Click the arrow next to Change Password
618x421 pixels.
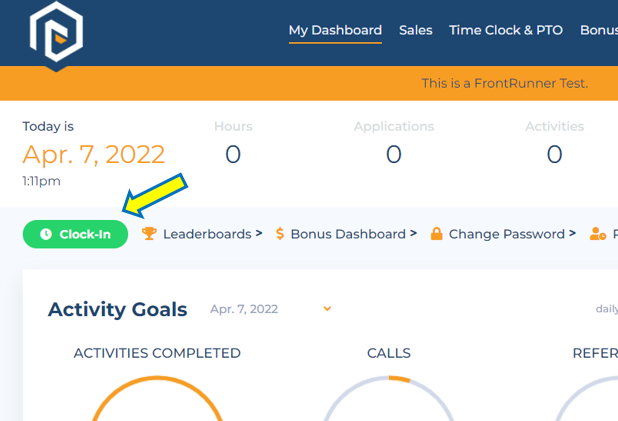(572, 233)
